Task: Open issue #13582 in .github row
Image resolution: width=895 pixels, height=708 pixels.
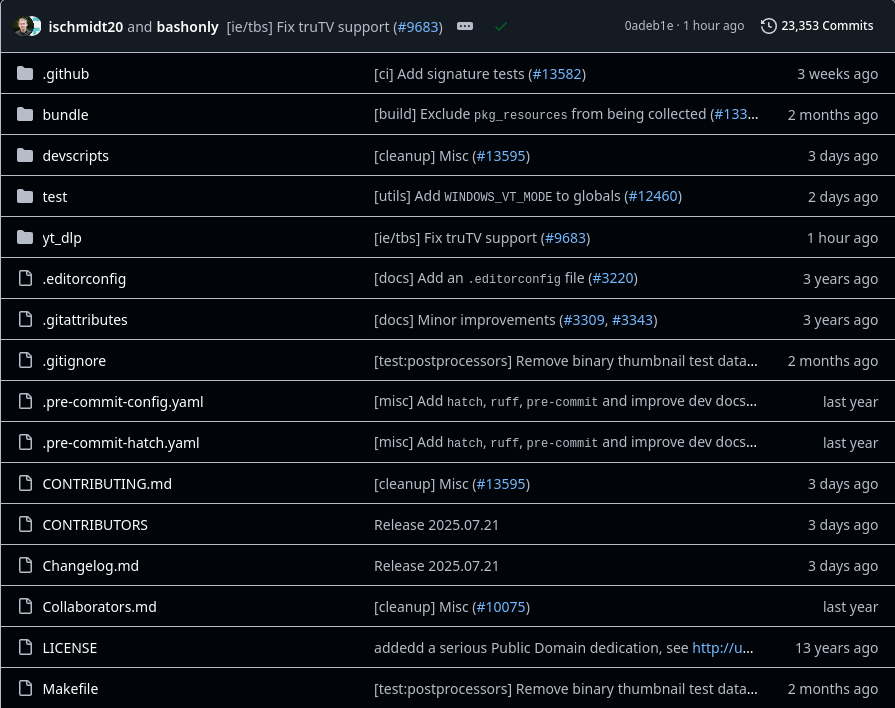Action: (x=557, y=74)
